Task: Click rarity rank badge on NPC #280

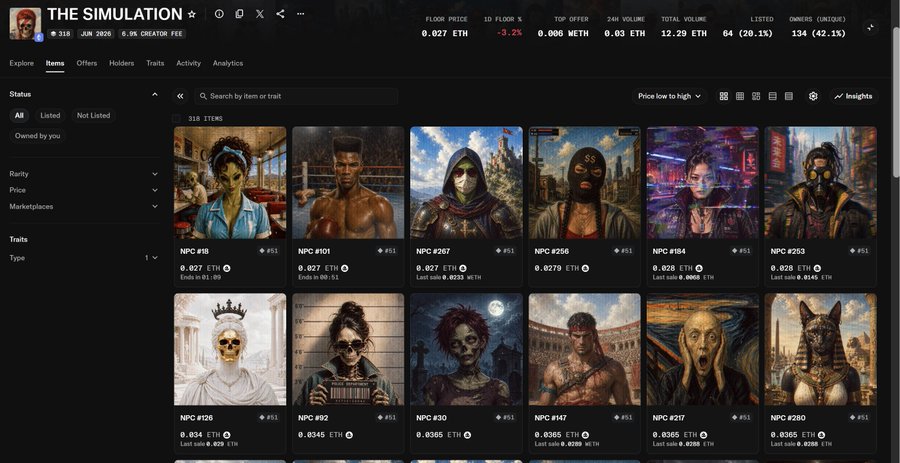Action: coord(860,418)
